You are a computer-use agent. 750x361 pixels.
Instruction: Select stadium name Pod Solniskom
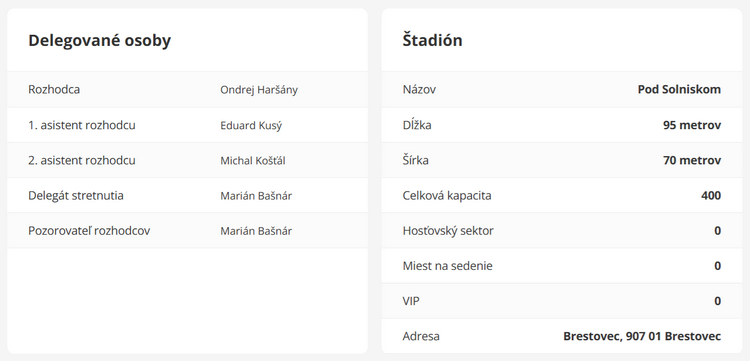click(679, 89)
